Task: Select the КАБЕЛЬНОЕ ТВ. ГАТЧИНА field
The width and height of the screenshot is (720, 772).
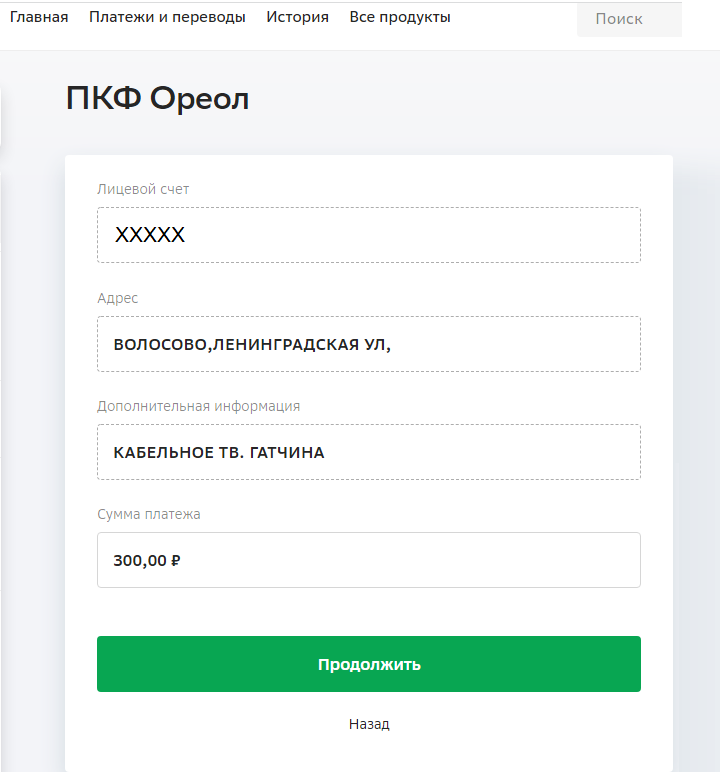Action: (368, 452)
